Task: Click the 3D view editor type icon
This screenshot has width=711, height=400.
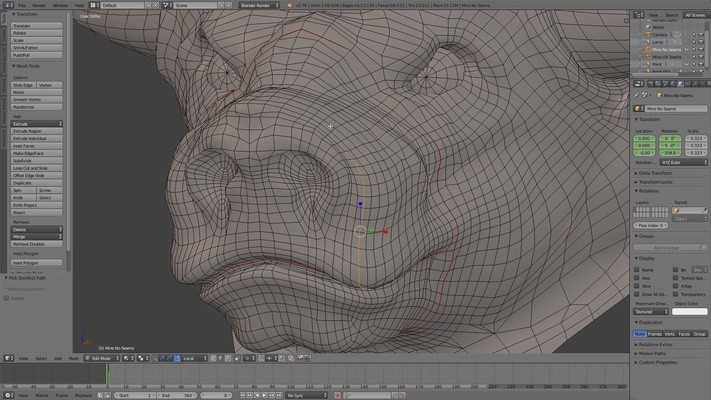Action: point(7,357)
